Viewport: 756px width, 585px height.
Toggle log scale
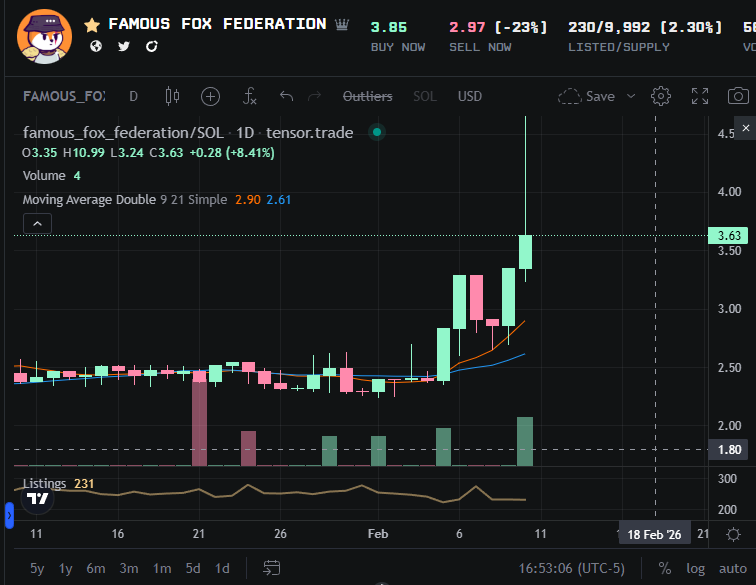pyautogui.click(x=695, y=569)
